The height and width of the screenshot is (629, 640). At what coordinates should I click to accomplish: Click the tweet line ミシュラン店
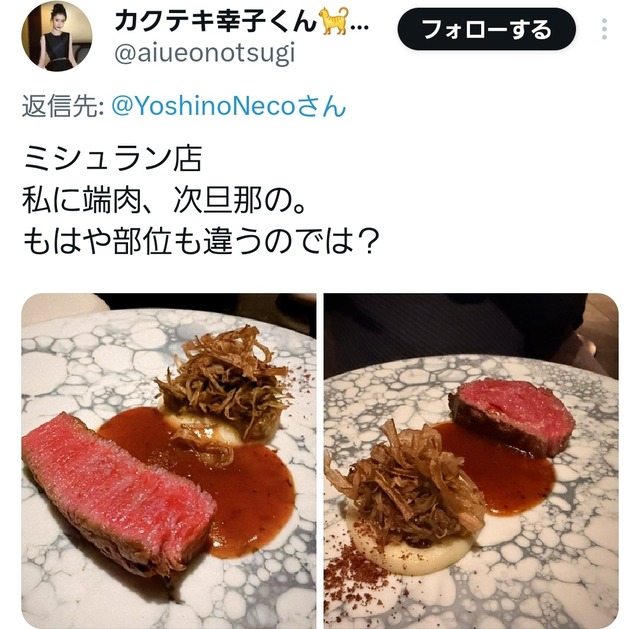click(x=113, y=158)
